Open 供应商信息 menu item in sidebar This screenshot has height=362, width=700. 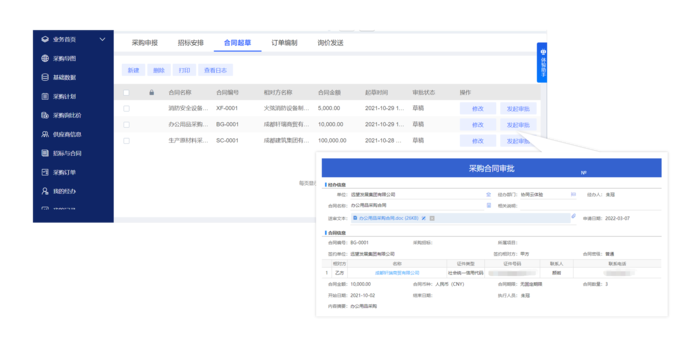tap(67, 134)
